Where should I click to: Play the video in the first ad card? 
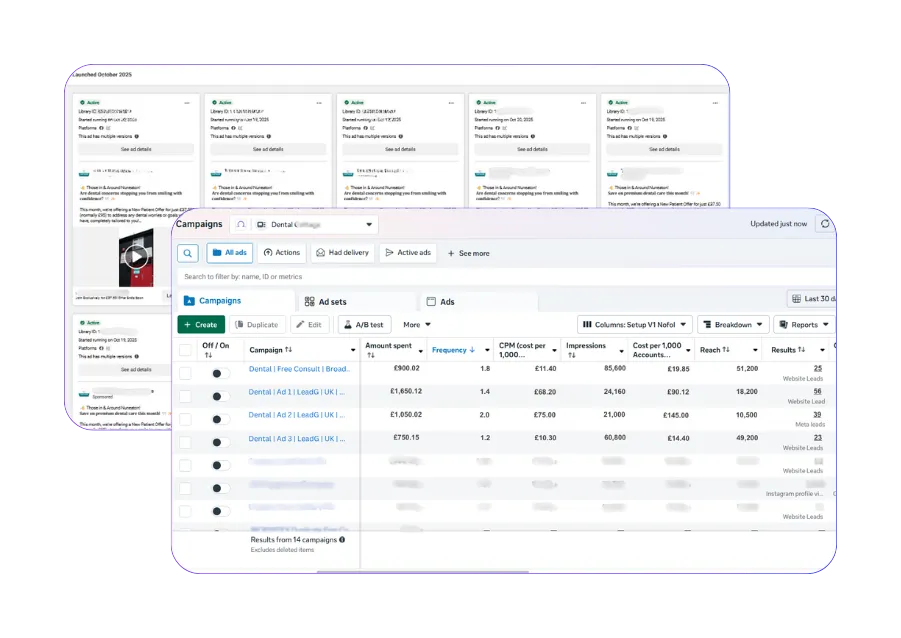click(x=136, y=256)
